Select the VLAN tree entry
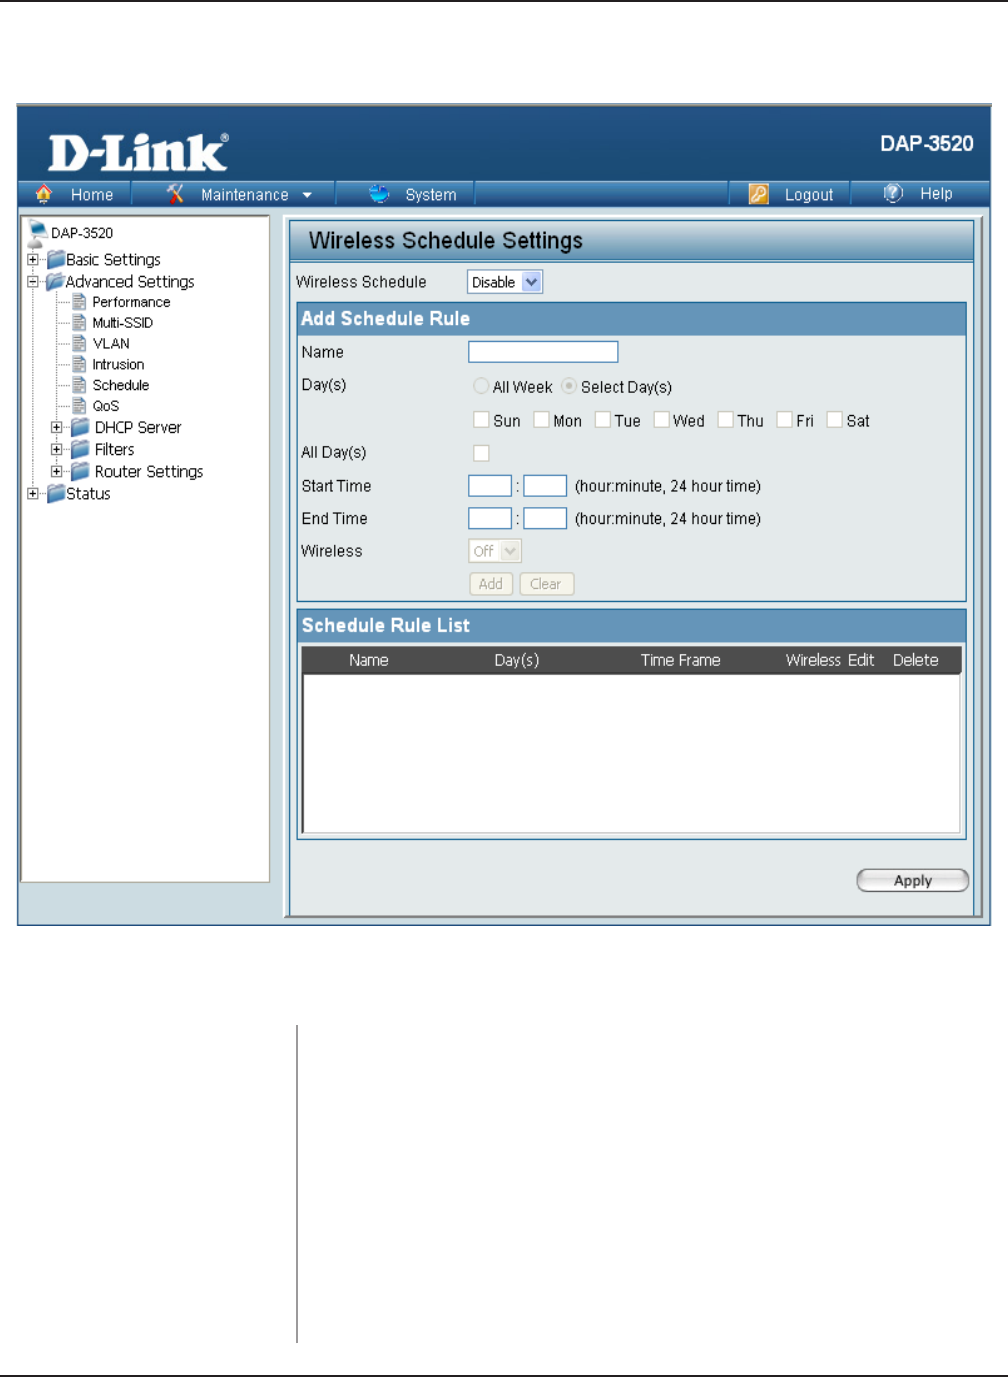Image resolution: width=1008 pixels, height=1377 pixels. pyautogui.click(x=111, y=344)
